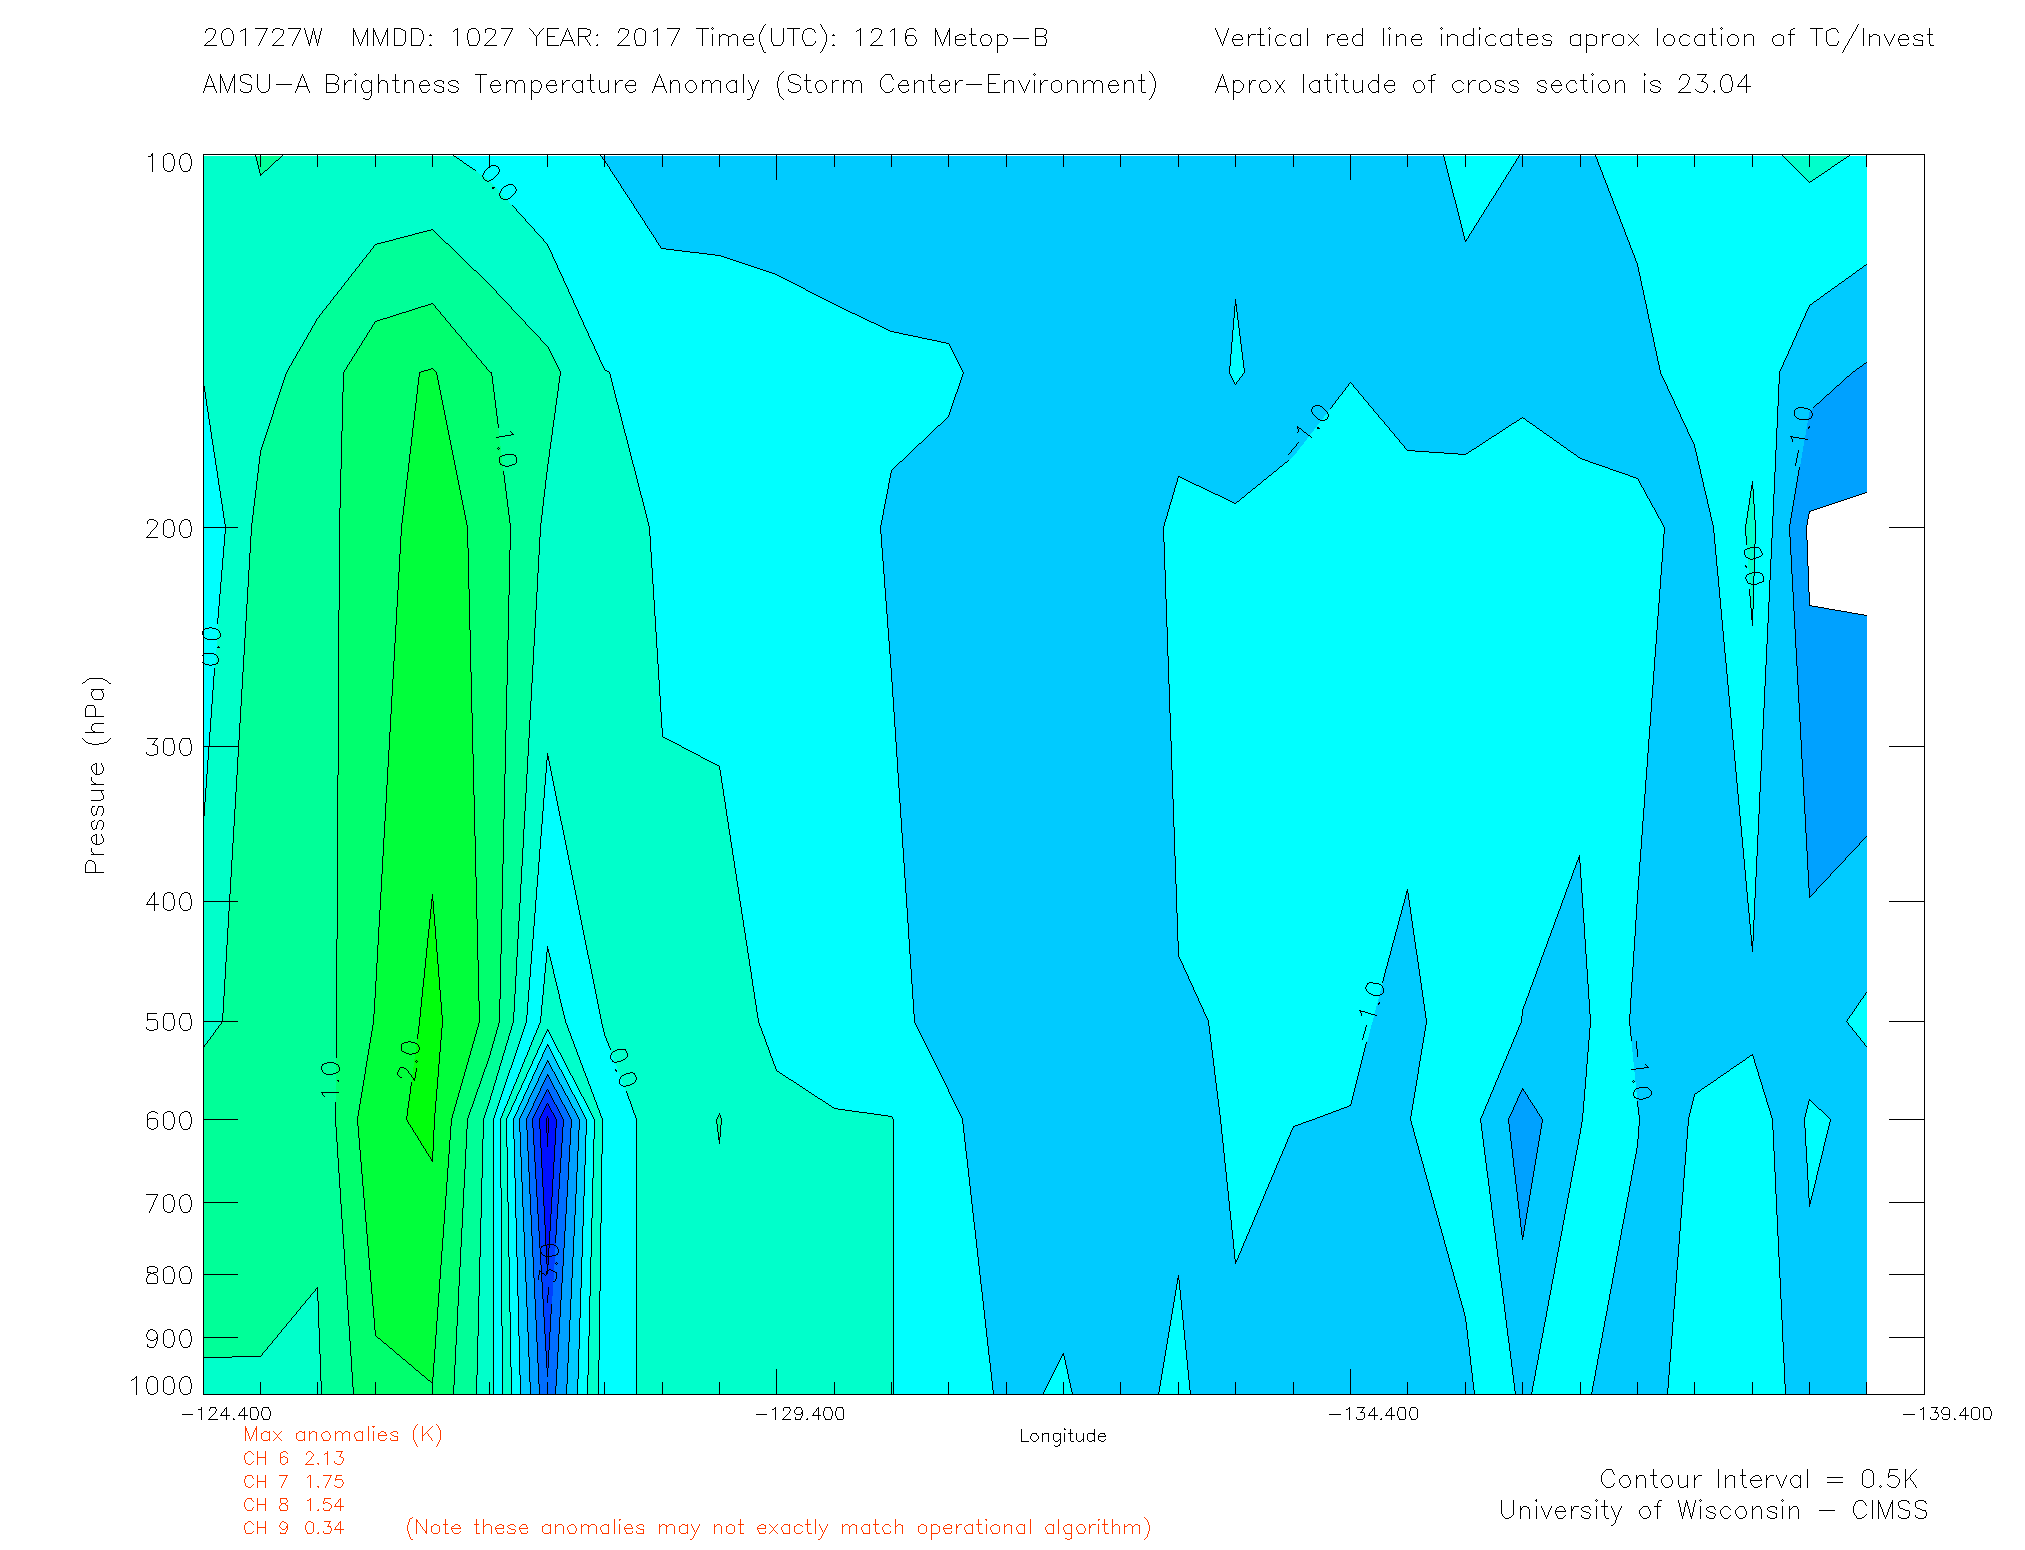This screenshot has height=1550, width=2025.
Task: Click the Max anomalies (K) heading
Action: [342, 1434]
